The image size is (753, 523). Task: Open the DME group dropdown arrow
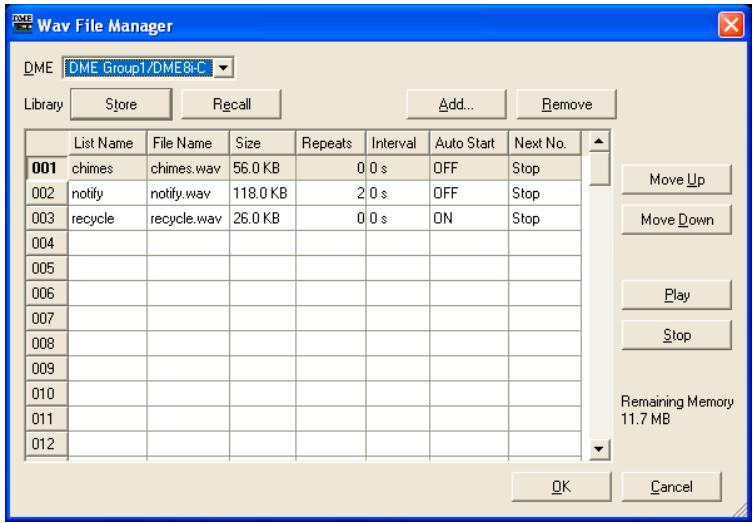click(222, 68)
